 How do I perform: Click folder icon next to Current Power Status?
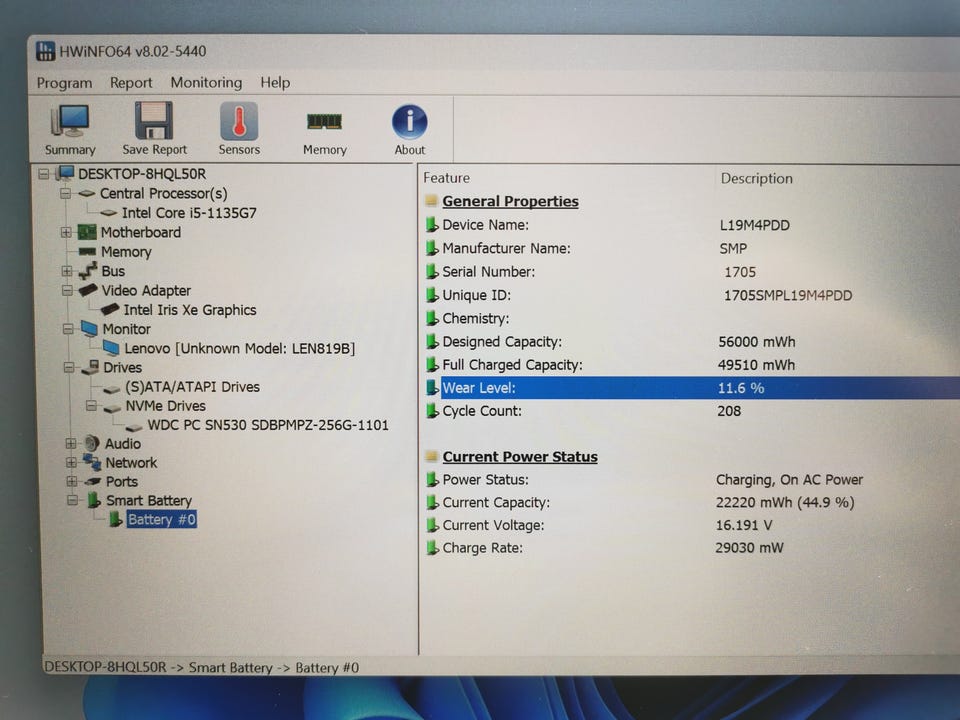click(431, 457)
